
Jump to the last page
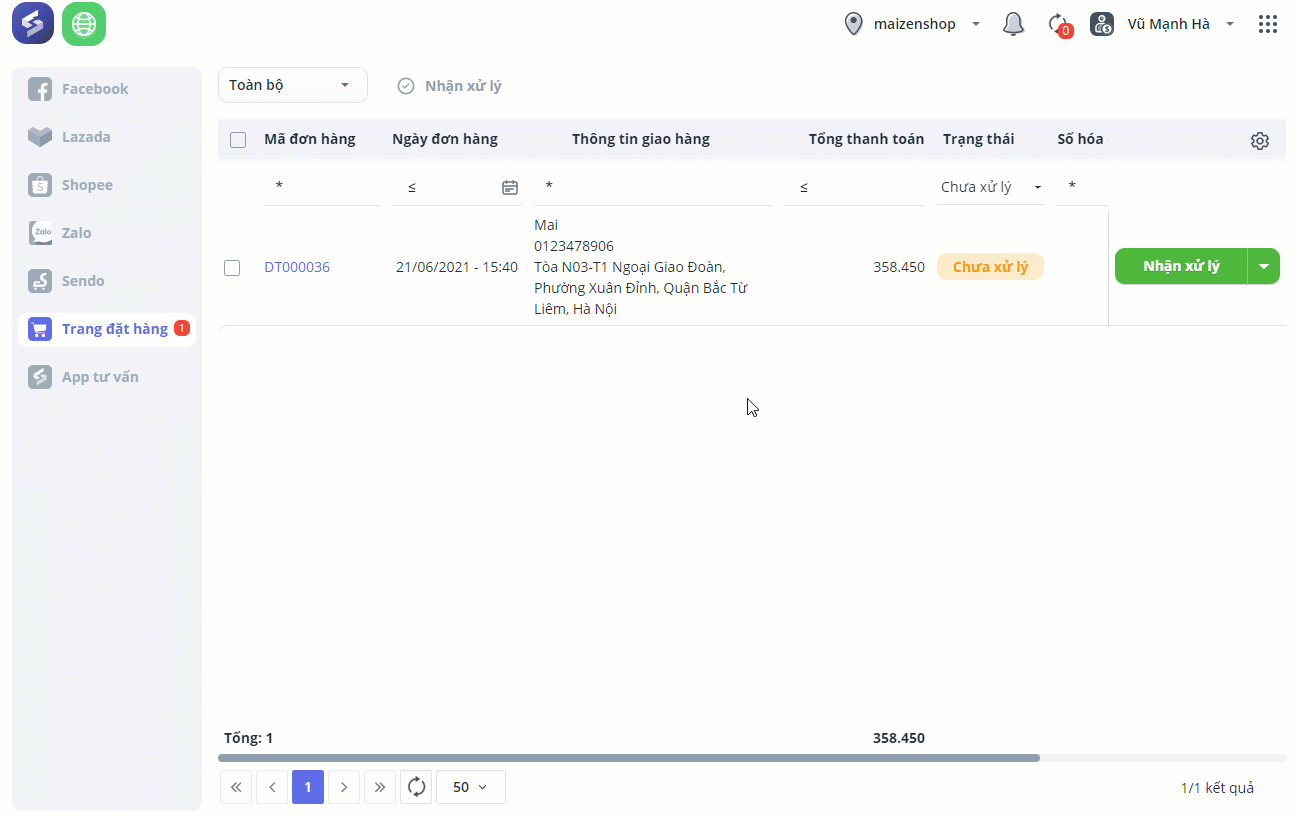coord(380,787)
